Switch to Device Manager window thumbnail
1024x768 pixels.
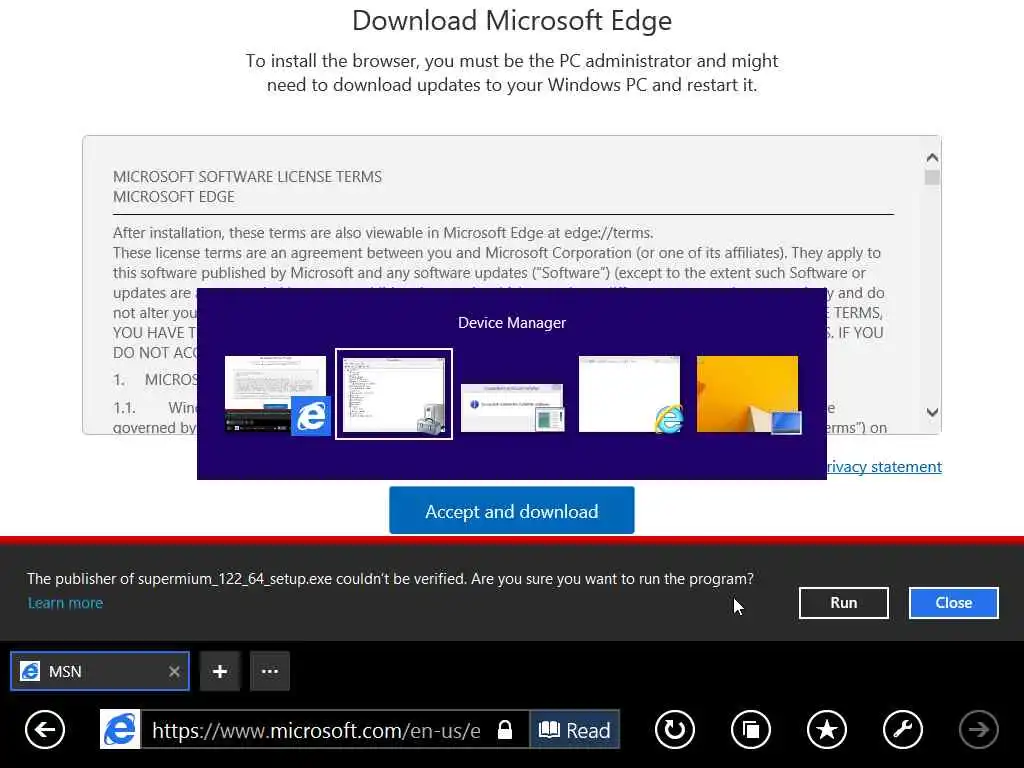click(394, 394)
